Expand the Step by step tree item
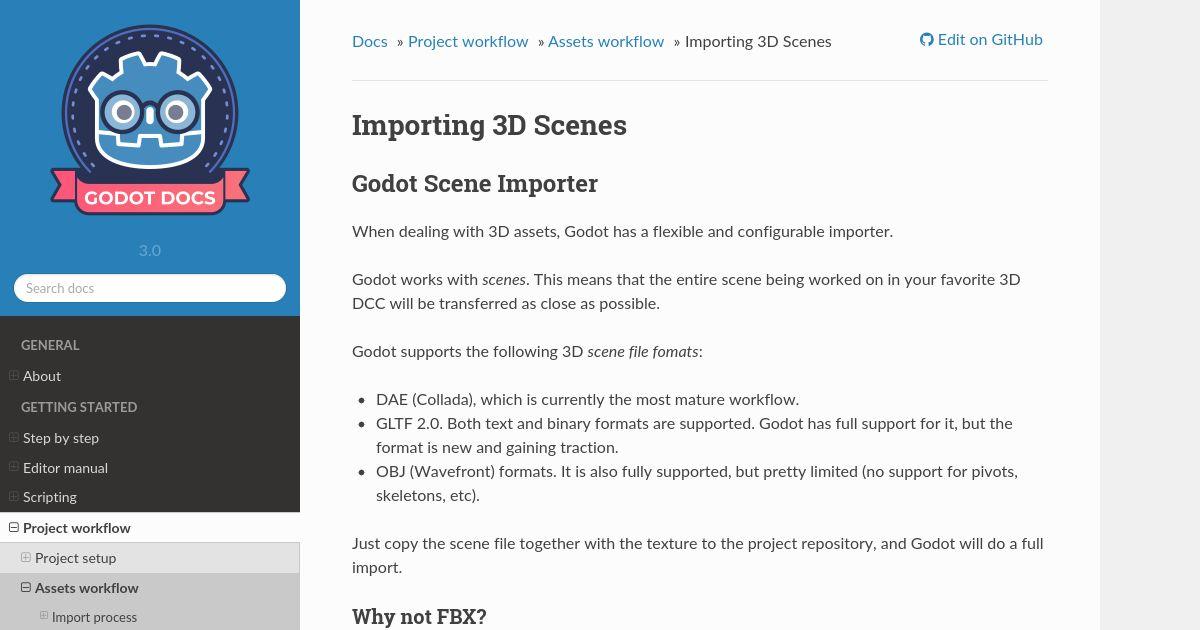Image resolution: width=1200 pixels, height=630 pixels. 14,438
